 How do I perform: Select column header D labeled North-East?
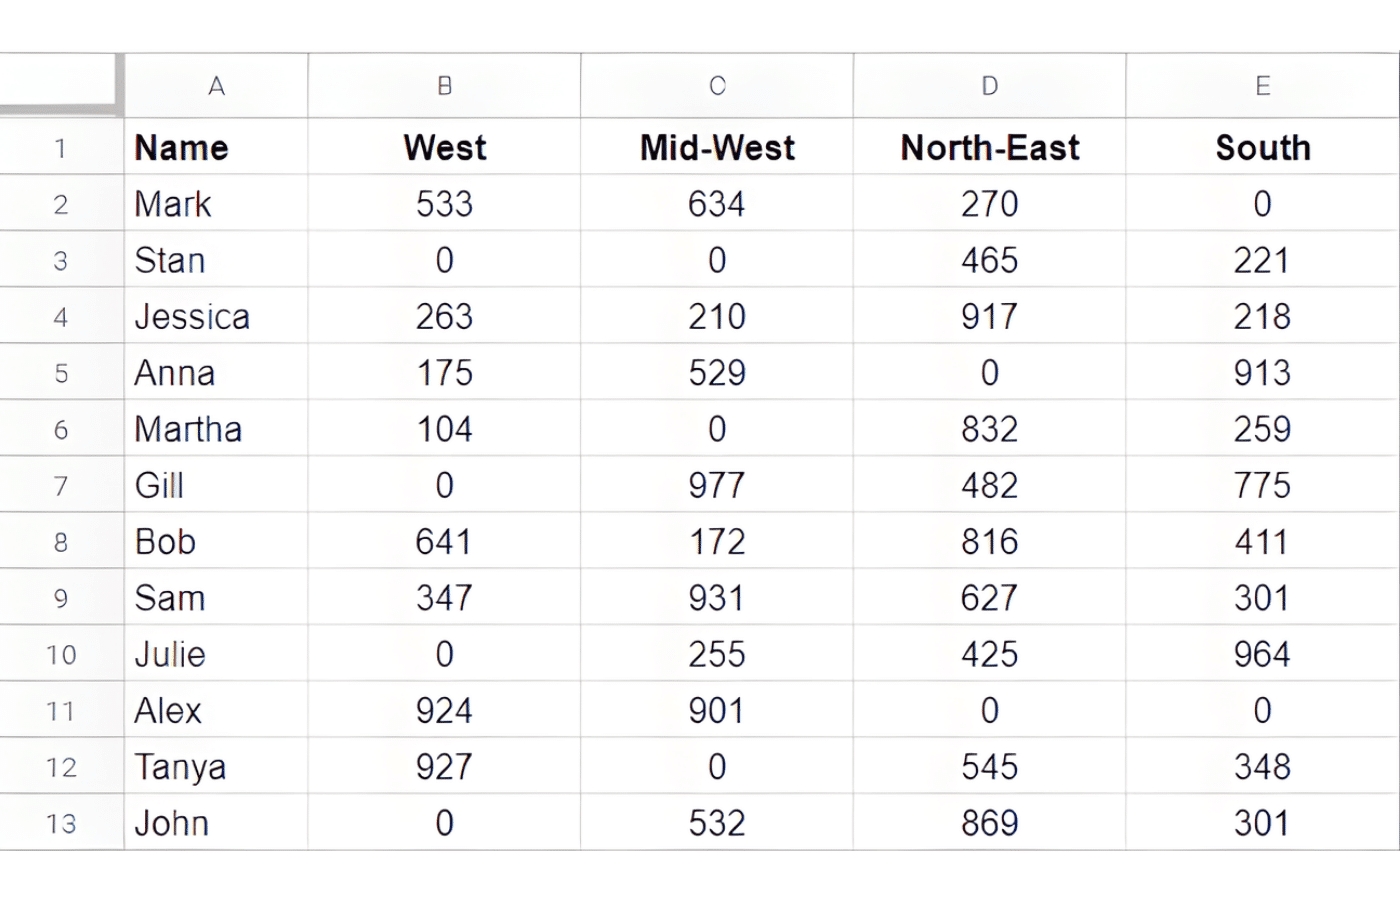pos(988,86)
